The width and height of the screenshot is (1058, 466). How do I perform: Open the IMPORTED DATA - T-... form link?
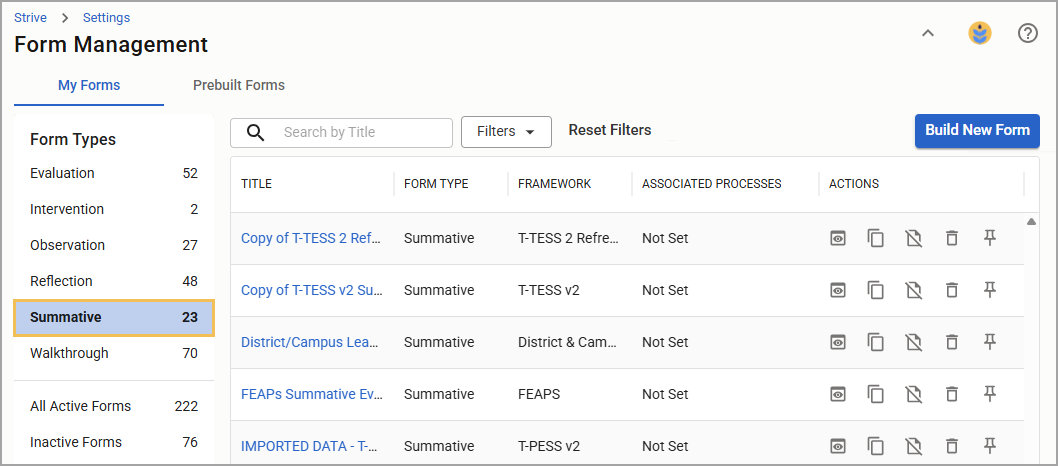click(x=309, y=446)
